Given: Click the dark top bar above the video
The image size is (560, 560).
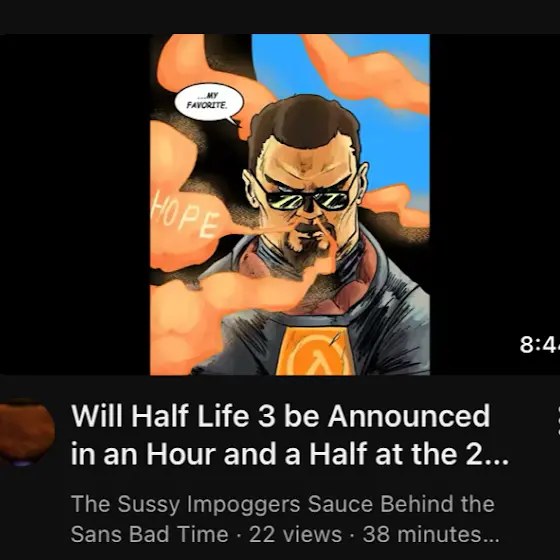Looking at the screenshot, I should (x=280, y=17).
